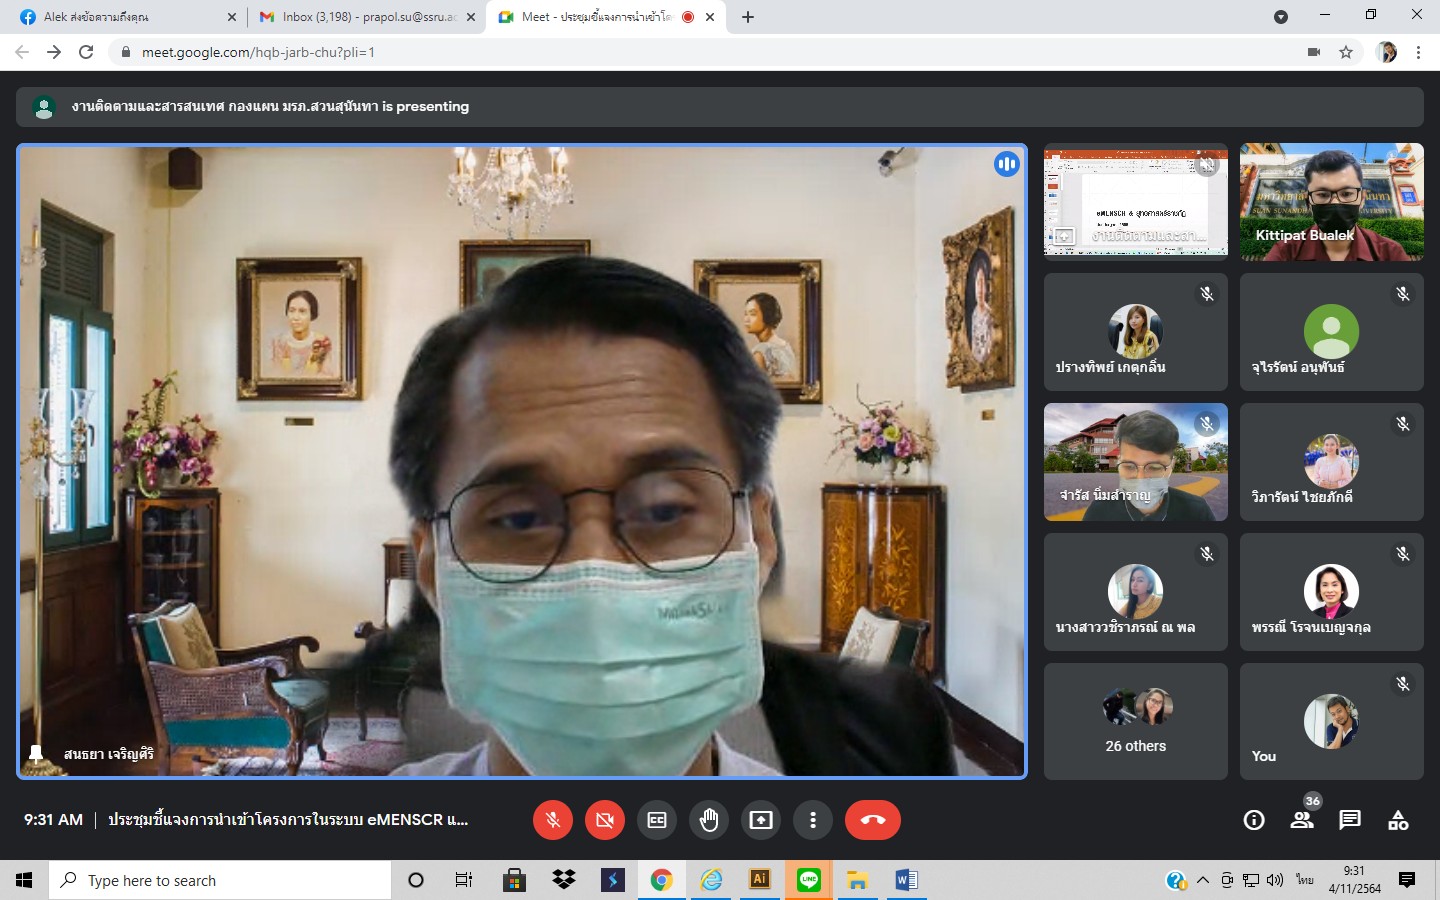The width and height of the screenshot is (1440, 900).
Task: Show the participants list
Action: (x=1302, y=820)
